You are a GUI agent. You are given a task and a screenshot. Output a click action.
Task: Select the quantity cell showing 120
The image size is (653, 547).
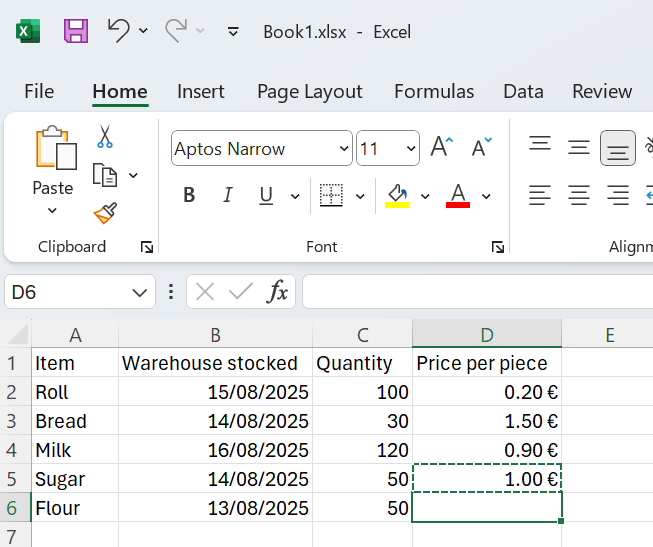(x=362, y=450)
